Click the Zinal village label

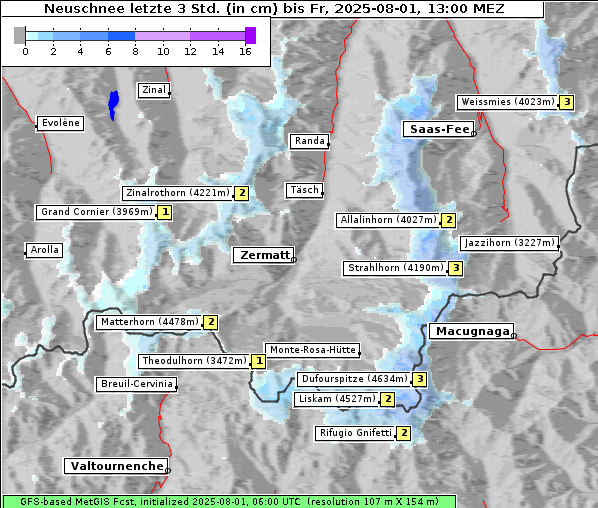(154, 90)
